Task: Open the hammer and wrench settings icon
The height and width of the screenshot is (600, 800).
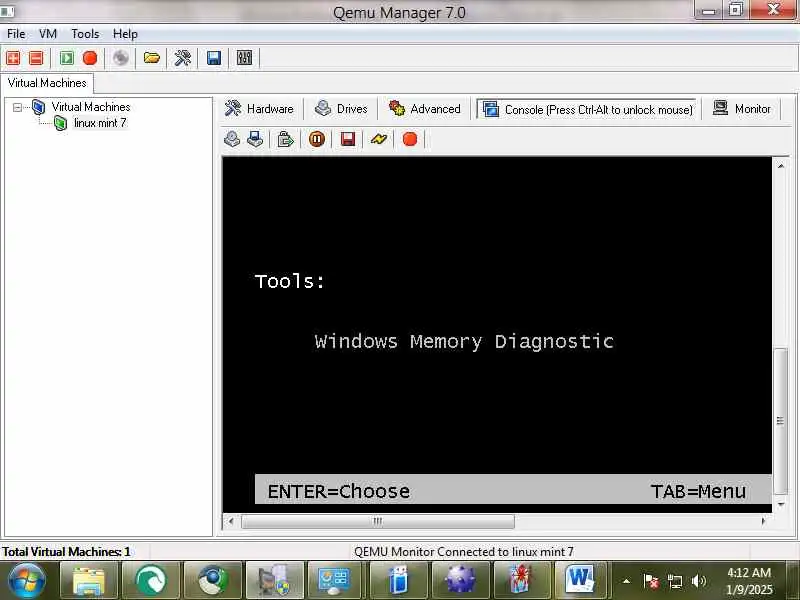Action: coord(183,58)
